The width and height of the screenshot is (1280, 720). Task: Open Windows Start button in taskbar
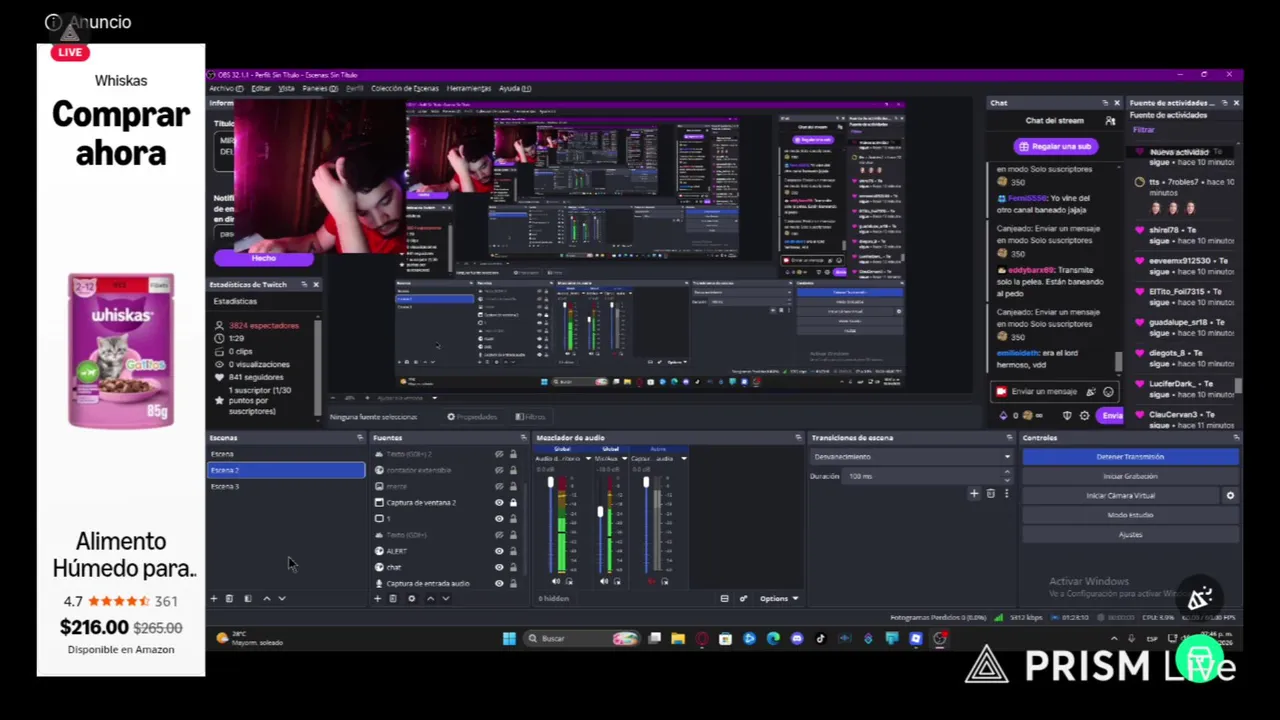[509, 638]
